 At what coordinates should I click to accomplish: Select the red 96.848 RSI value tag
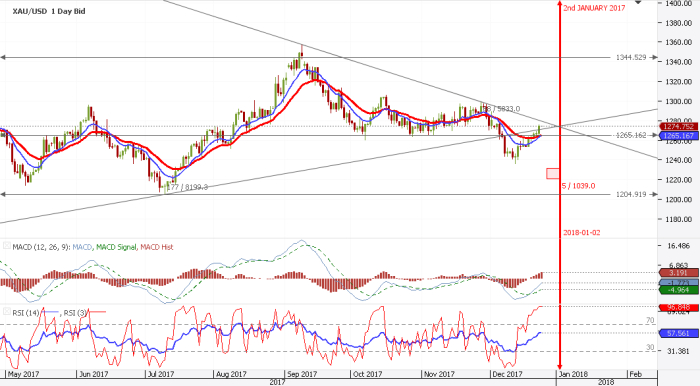(678, 307)
